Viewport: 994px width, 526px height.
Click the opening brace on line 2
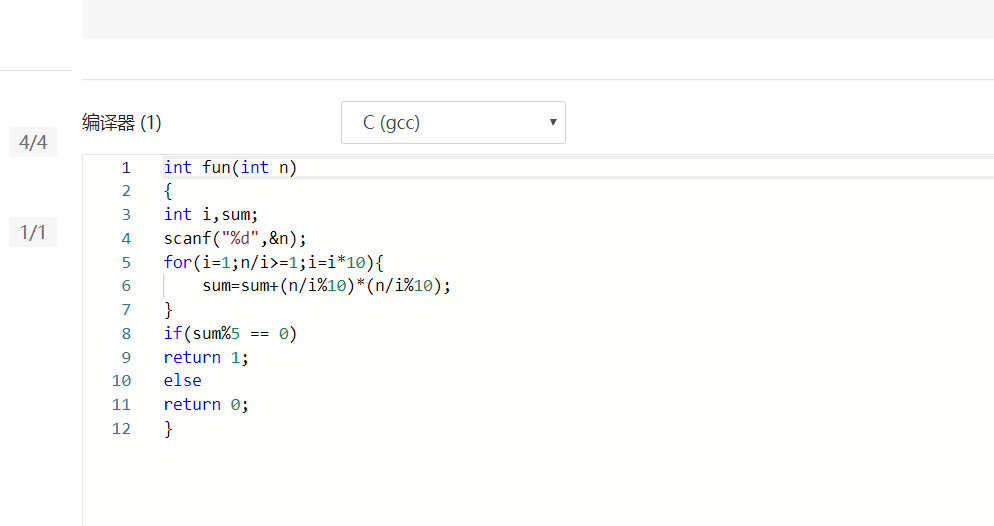coord(168,191)
